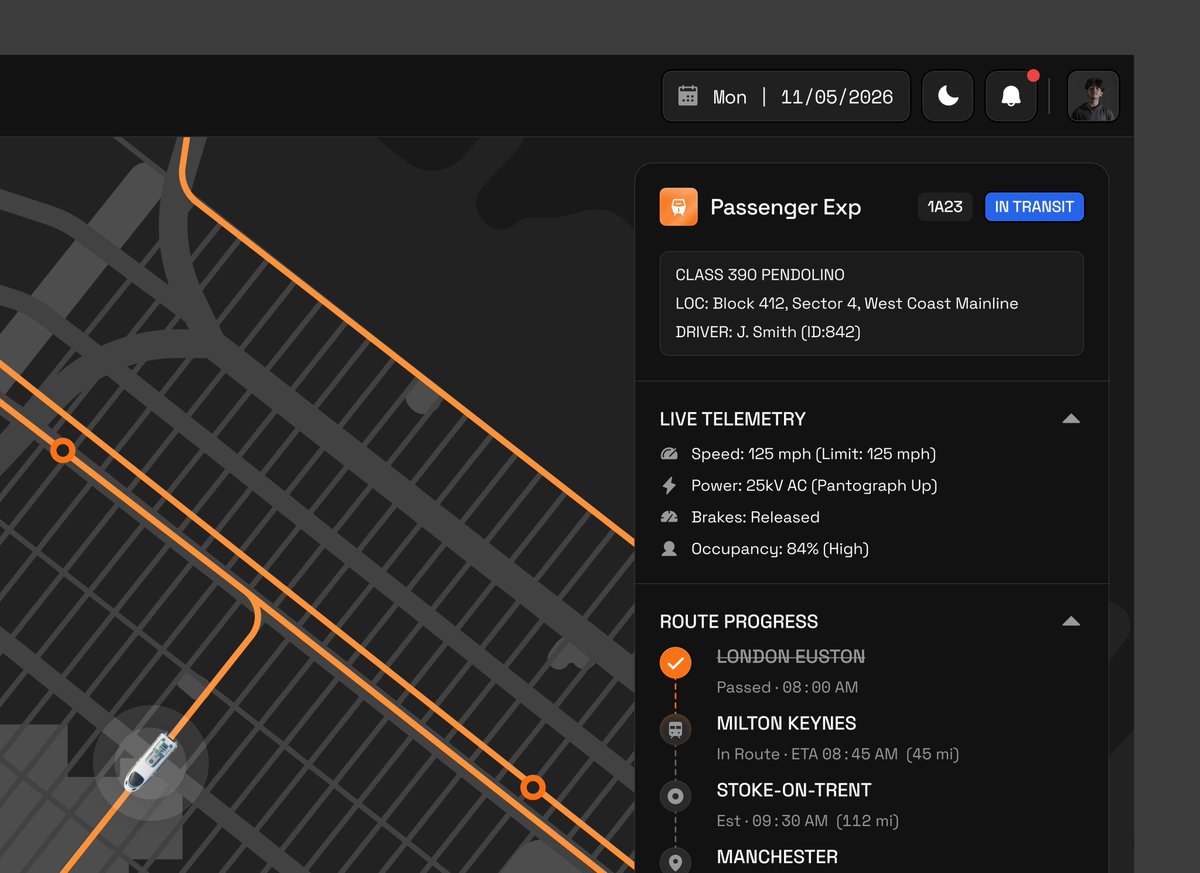This screenshot has width=1200, height=873.
Task: Click the orange checkmark for London Euston
Action: tap(675, 662)
